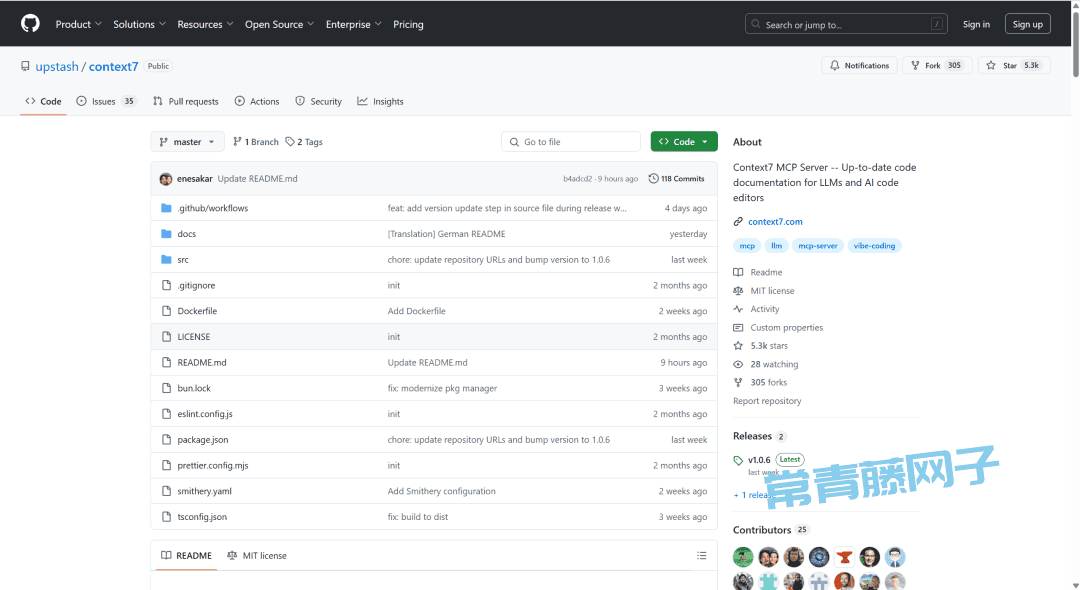Switch to the Issues tab
The image size is (1080, 590).
106,101
